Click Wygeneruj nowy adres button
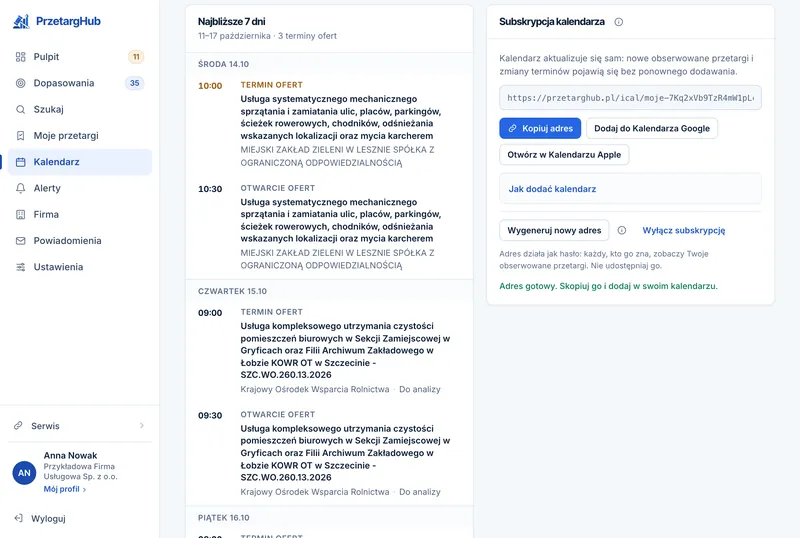This screenshot has width=800, height=538. pyautogui.click(x=554, y=230)
